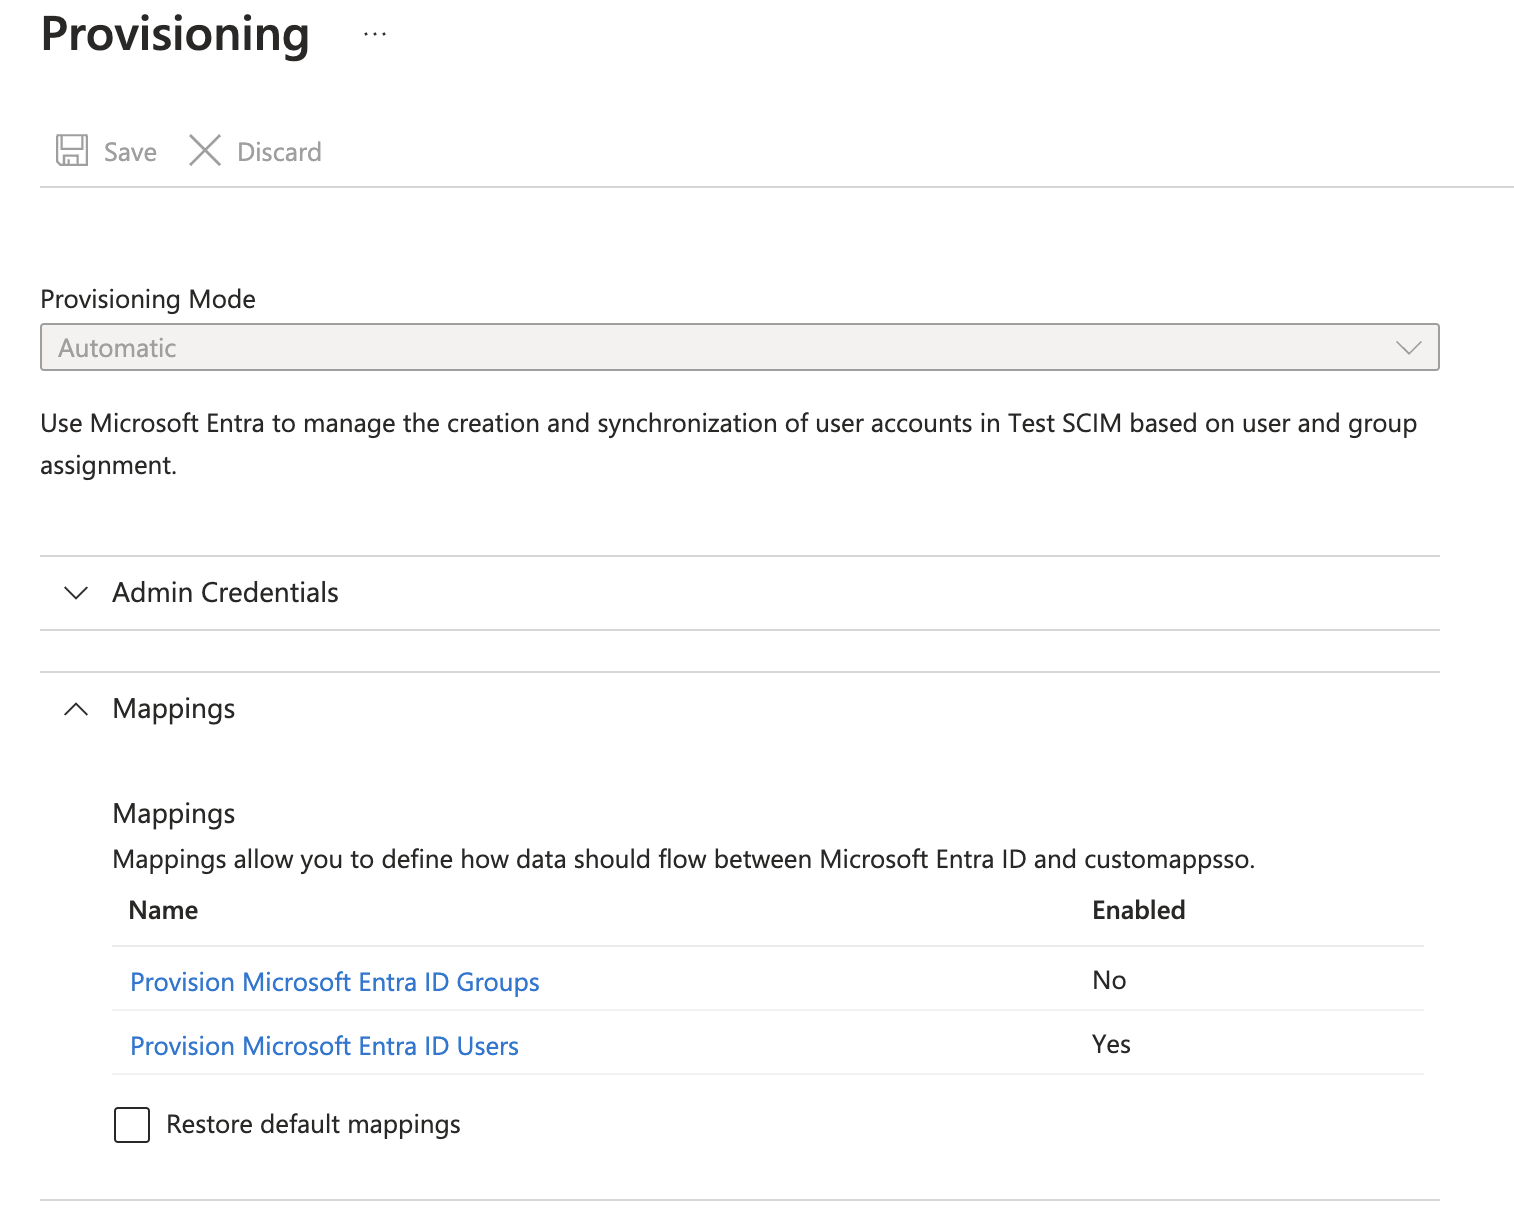Click the Enabled column header
This screenshot has width=1514, height=1226.
(1139, 910)
